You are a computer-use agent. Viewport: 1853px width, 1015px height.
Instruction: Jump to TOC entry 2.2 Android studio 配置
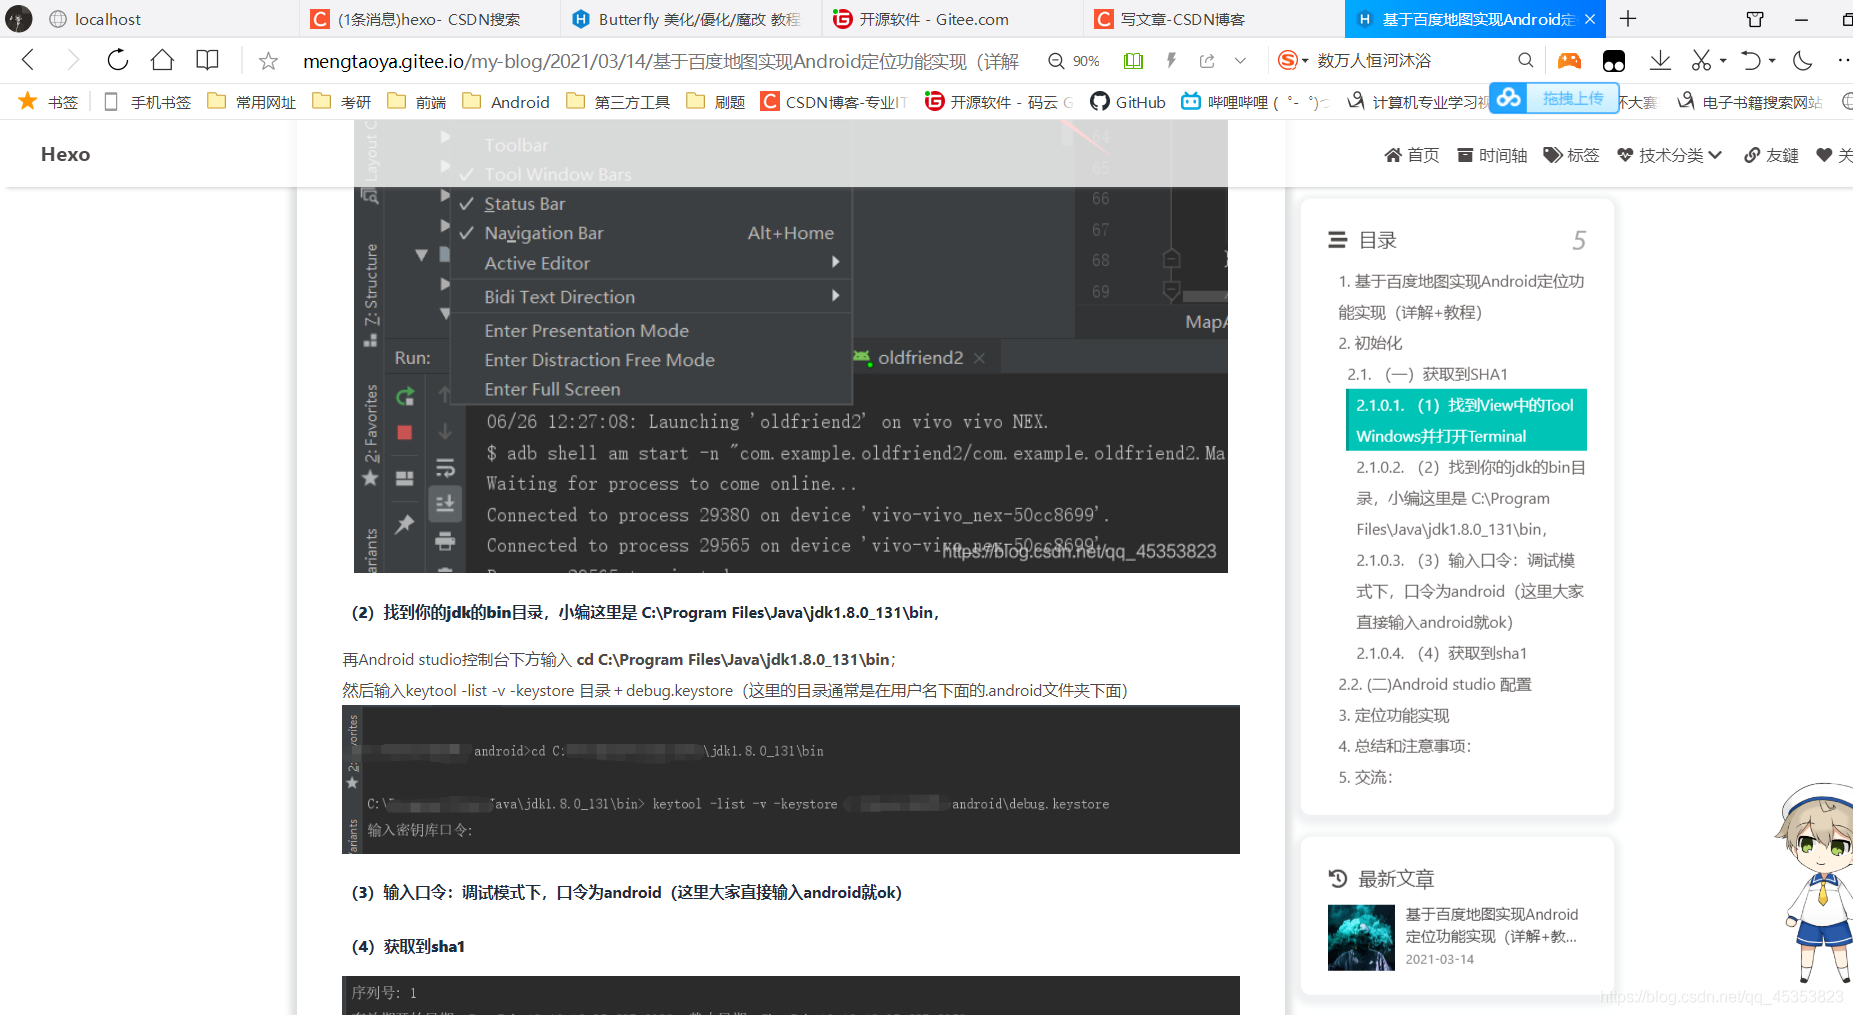click(x=1435, y=684)
